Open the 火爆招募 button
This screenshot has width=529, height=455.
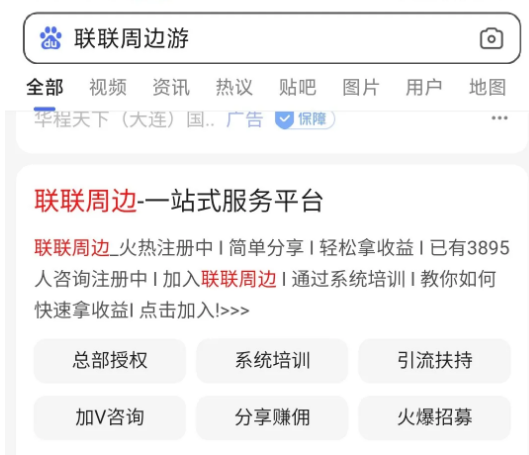click(435, 418)
